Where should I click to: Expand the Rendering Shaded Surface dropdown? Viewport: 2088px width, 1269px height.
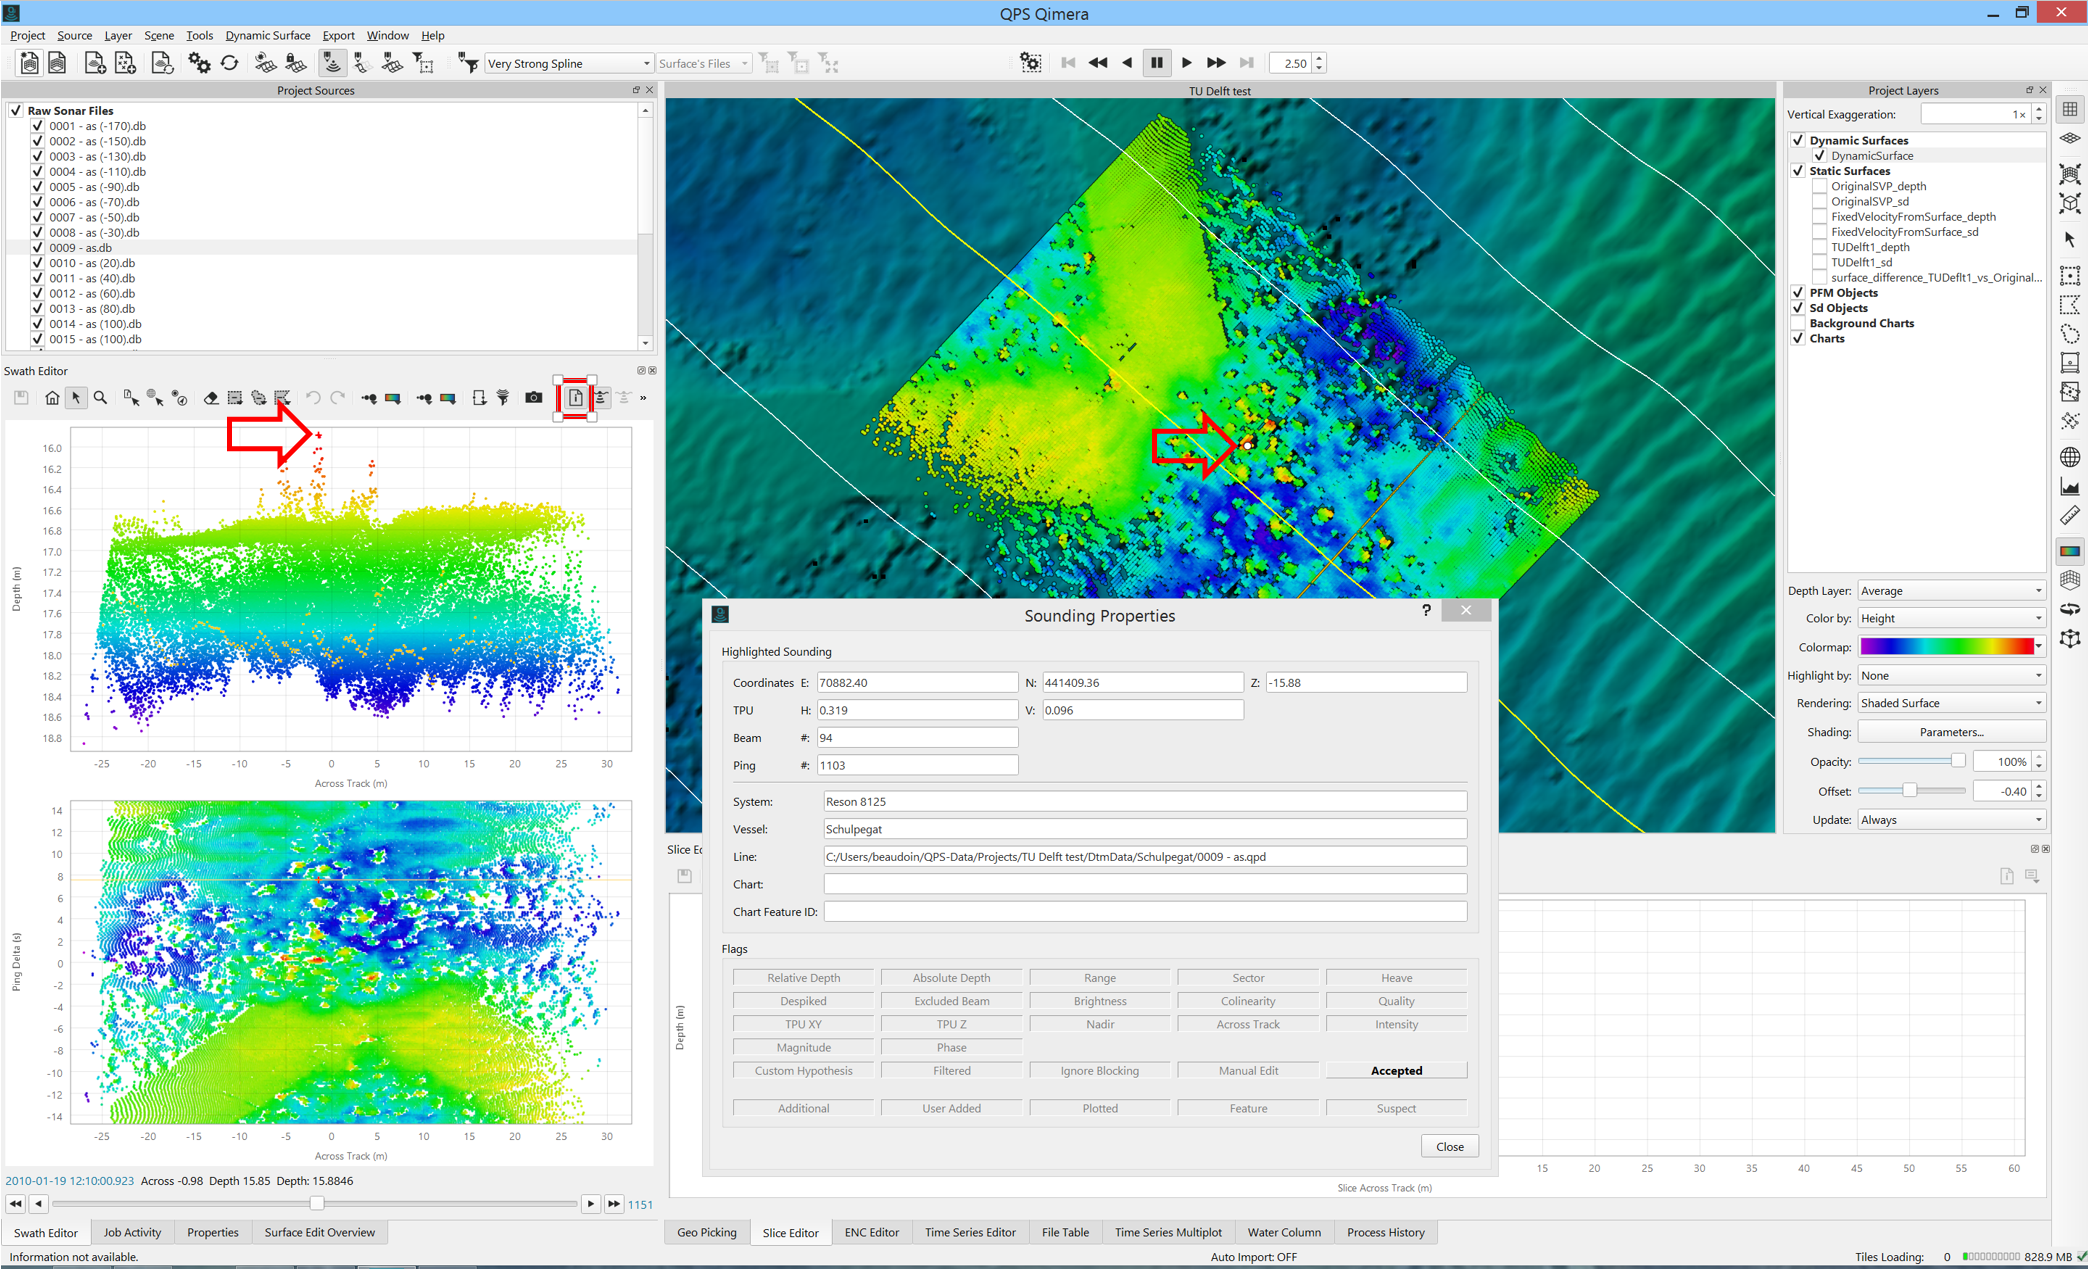click(1950, 704)
